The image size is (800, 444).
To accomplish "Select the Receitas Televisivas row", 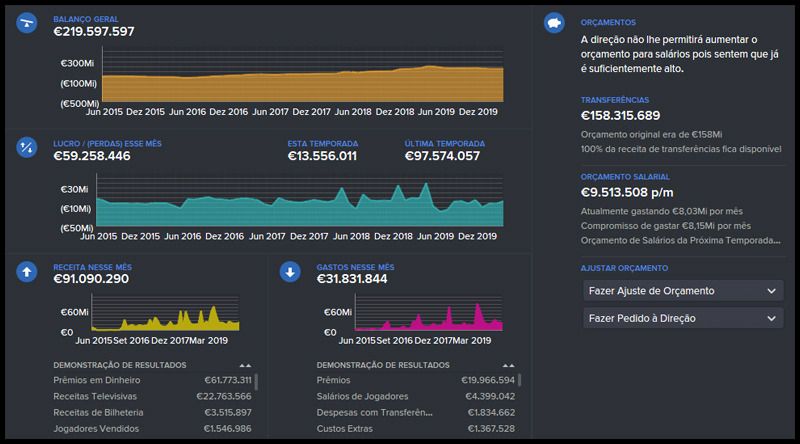I will click(96, 397).
